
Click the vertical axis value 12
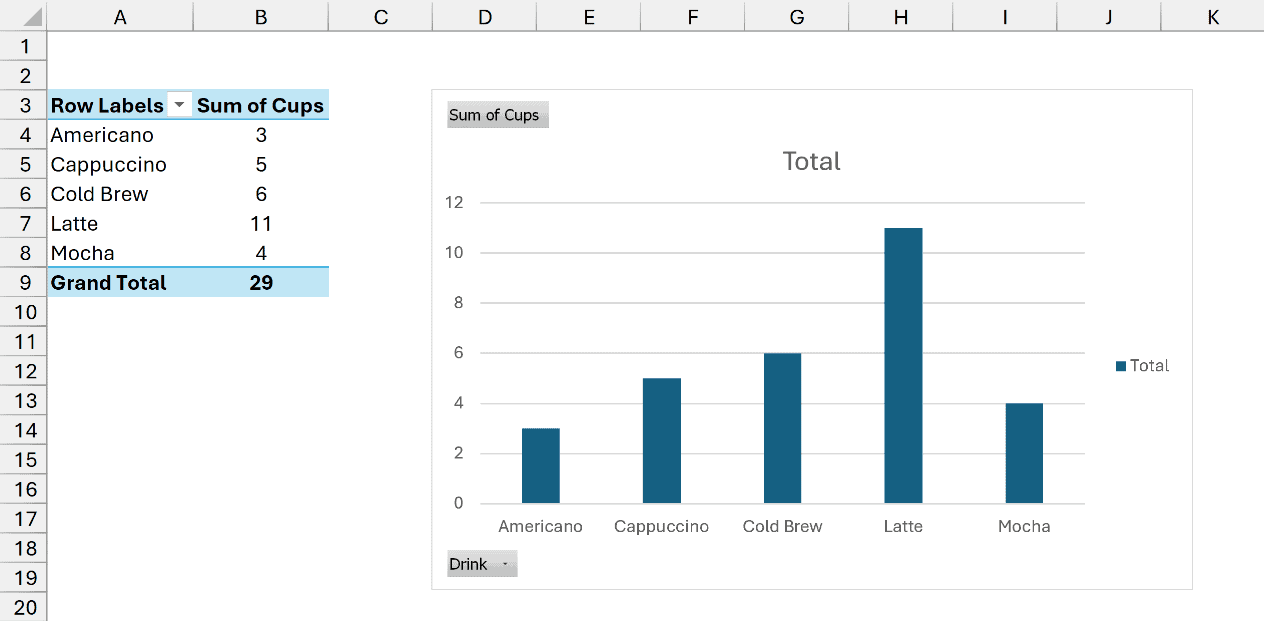click(454, 202)
